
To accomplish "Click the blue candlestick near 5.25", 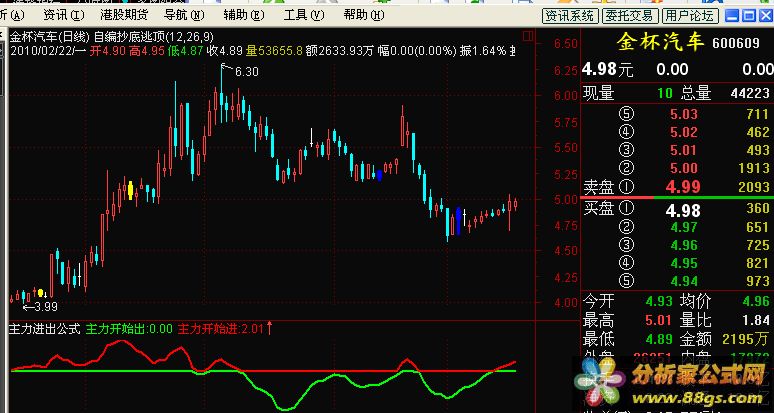I will pos(379,175).
